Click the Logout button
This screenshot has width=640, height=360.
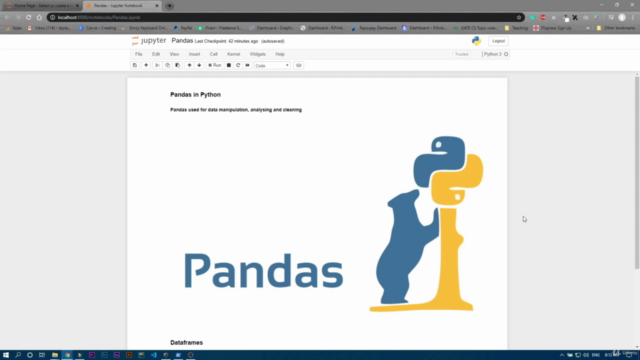click(x=498, y=41)
